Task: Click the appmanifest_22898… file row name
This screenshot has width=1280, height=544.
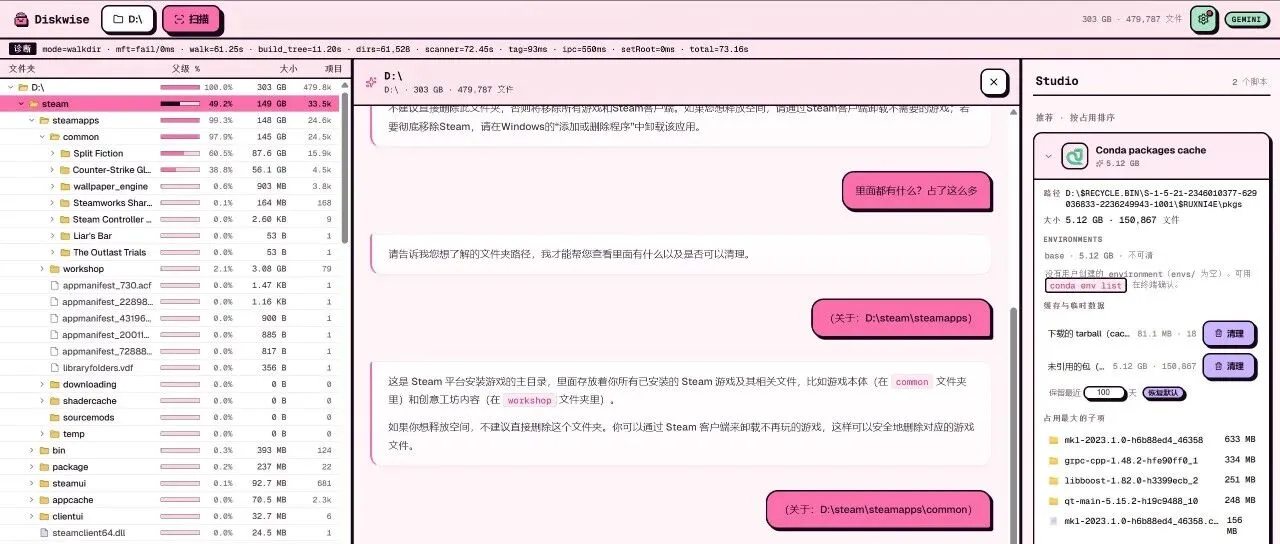Action: [106, 301]
